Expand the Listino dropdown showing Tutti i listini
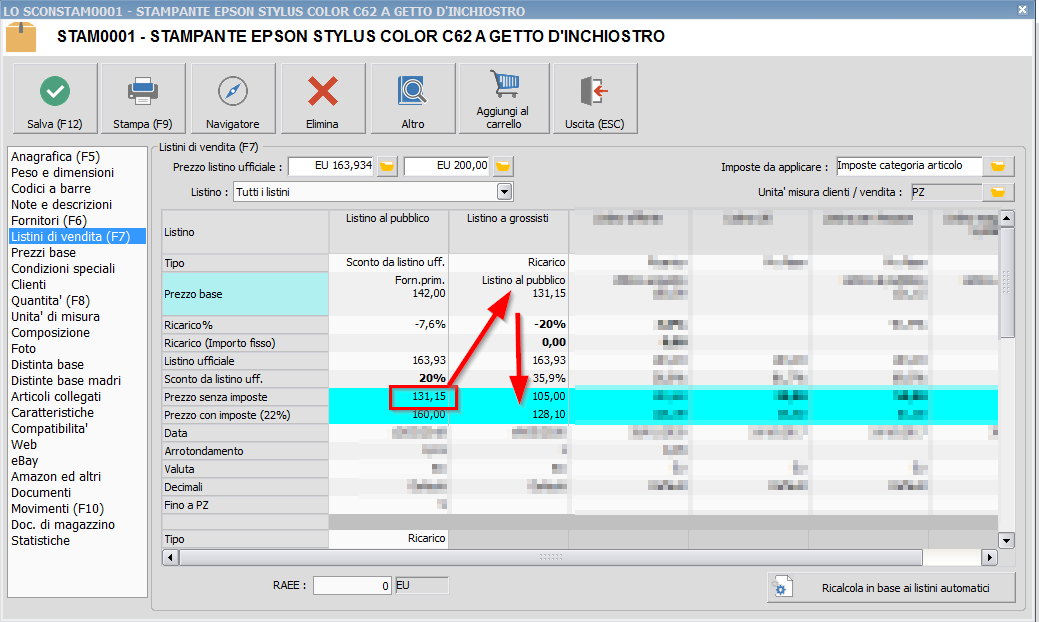This screenshot has width=1039, height=622. click(504, 192)
